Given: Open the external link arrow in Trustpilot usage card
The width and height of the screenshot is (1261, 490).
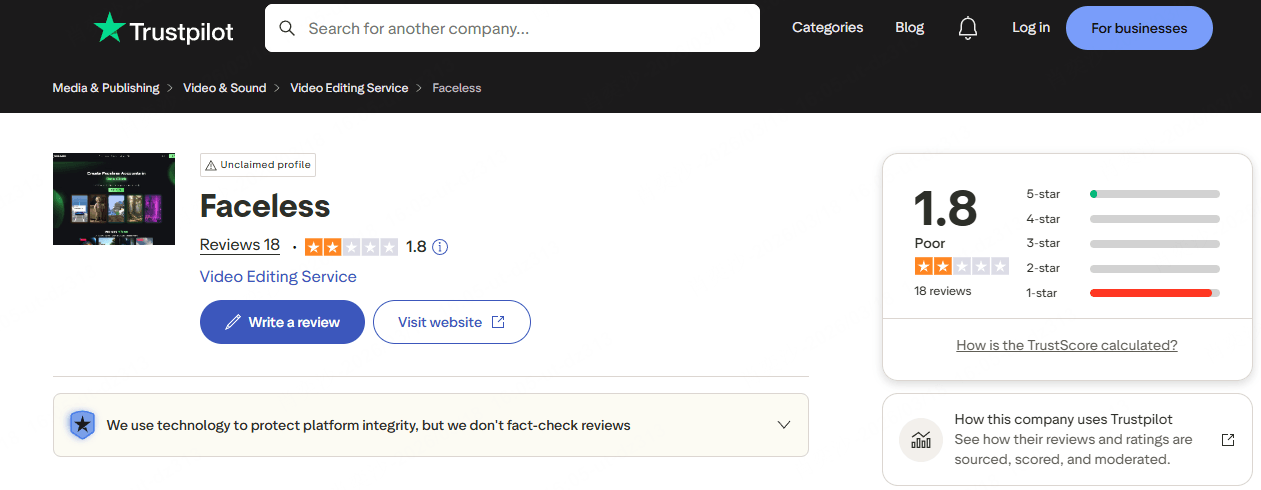Looking at the screenshot, I should 1228,440.
